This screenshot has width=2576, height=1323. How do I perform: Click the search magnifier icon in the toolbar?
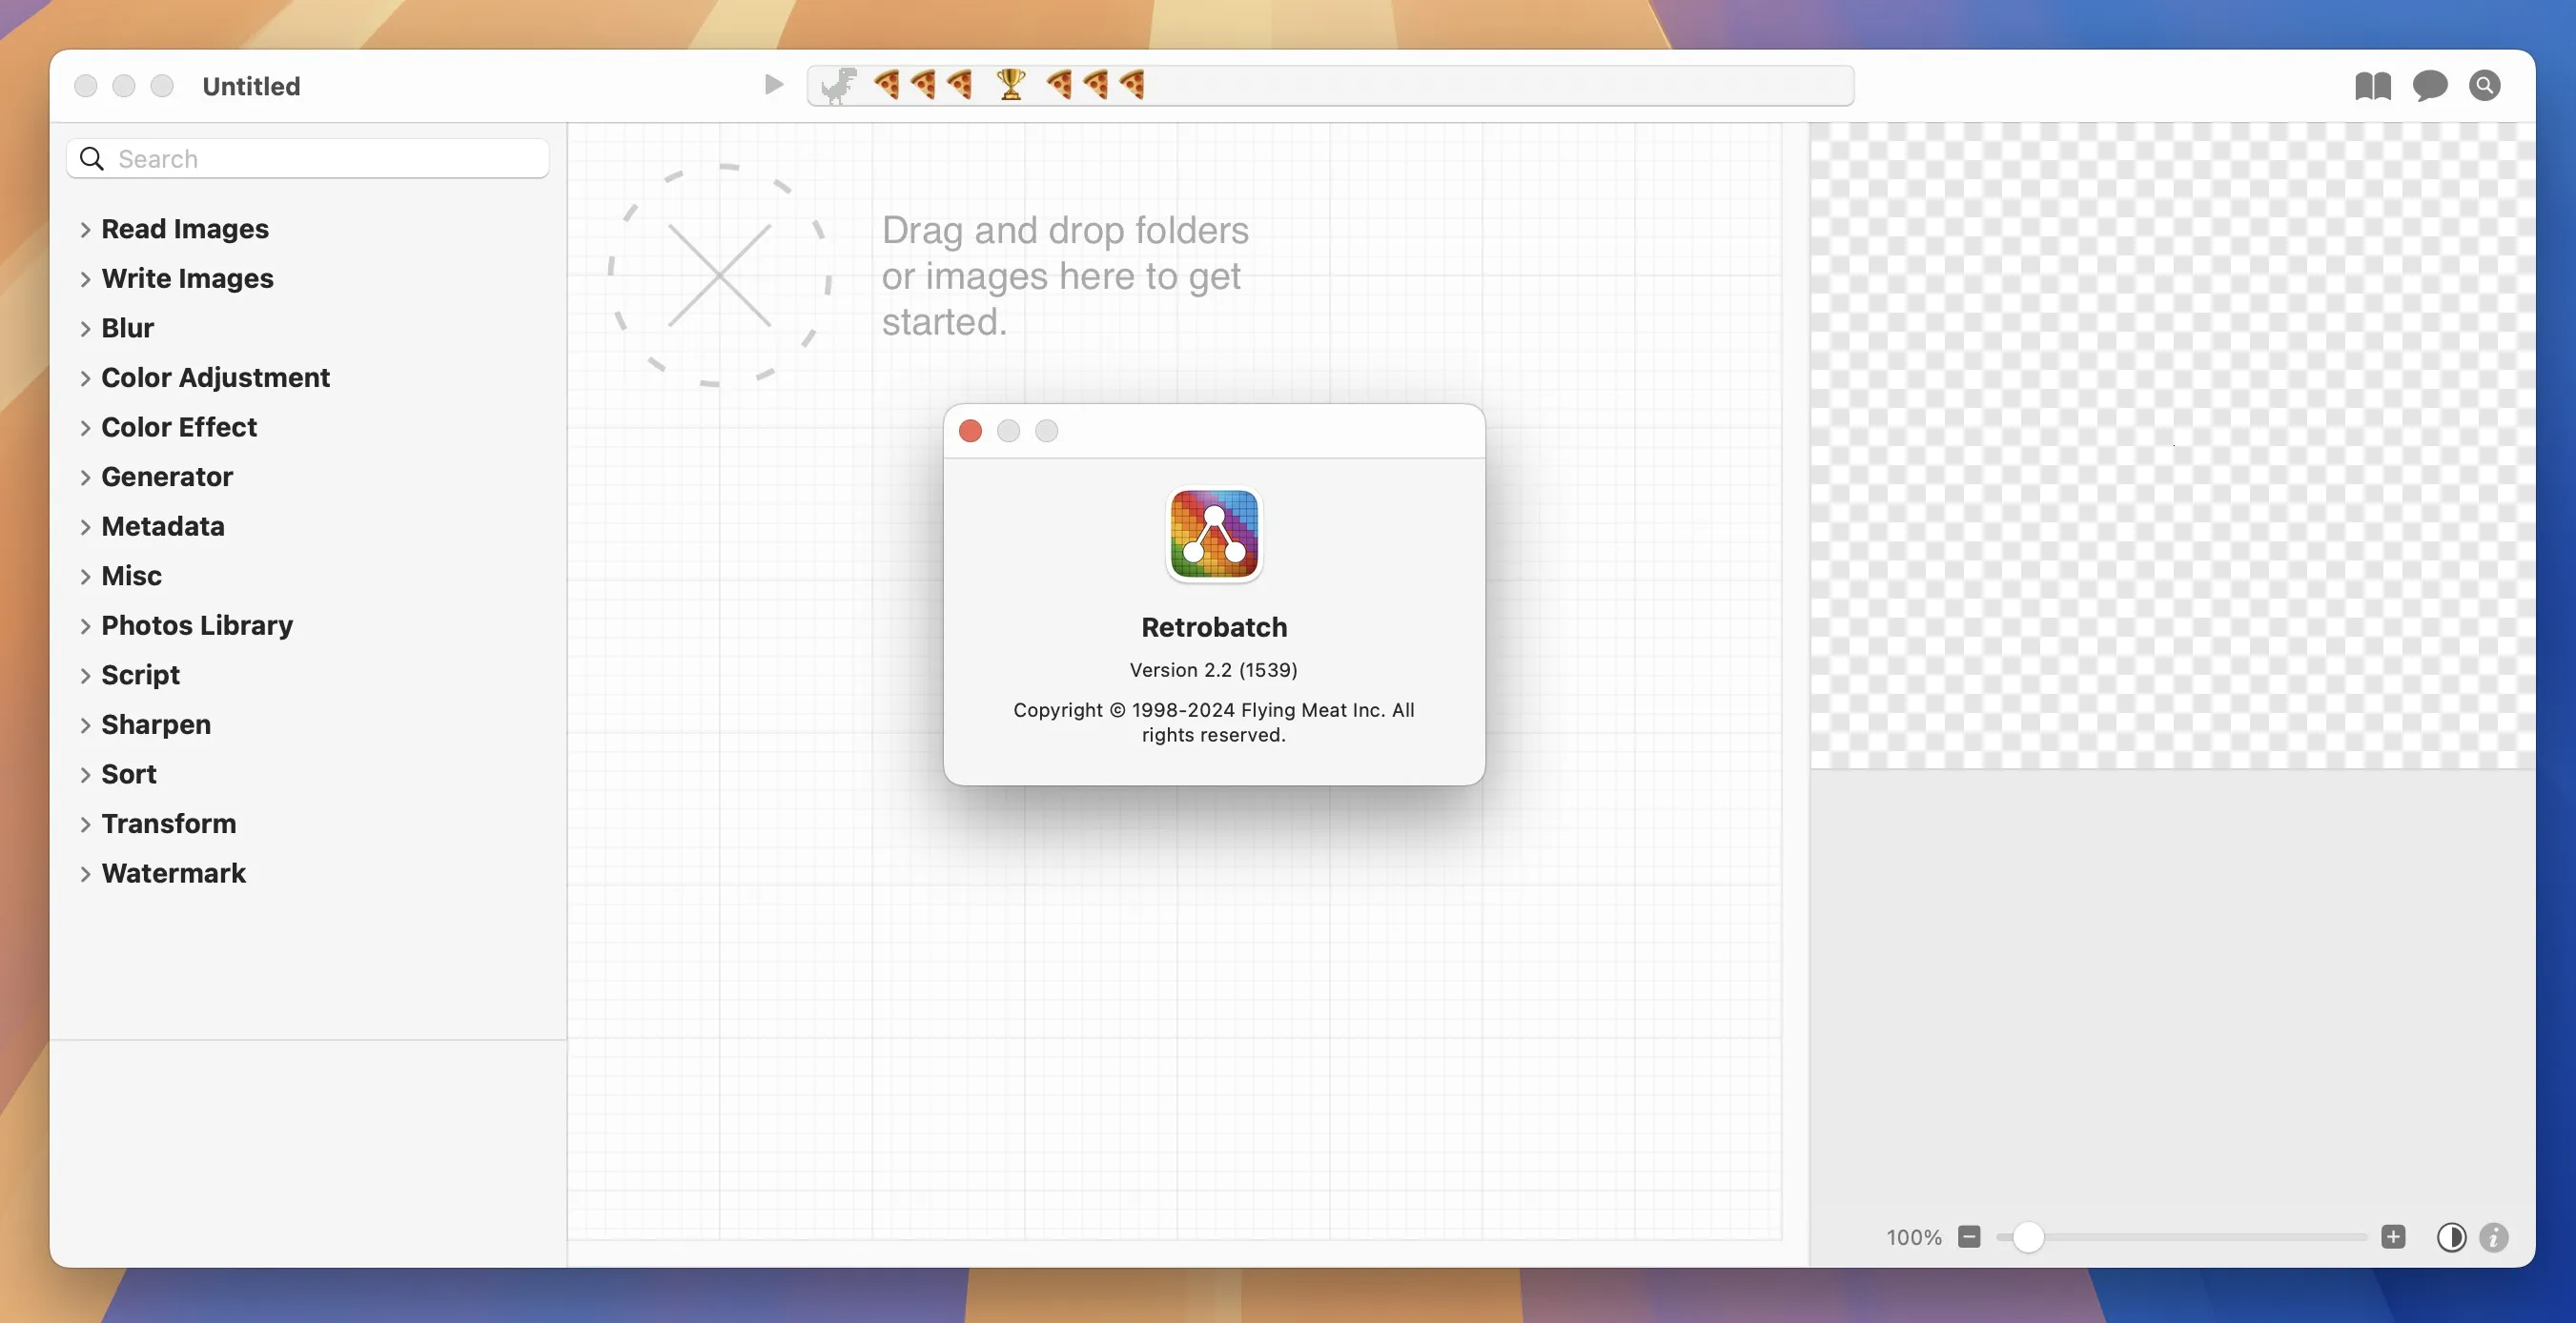click(2485, 86)
